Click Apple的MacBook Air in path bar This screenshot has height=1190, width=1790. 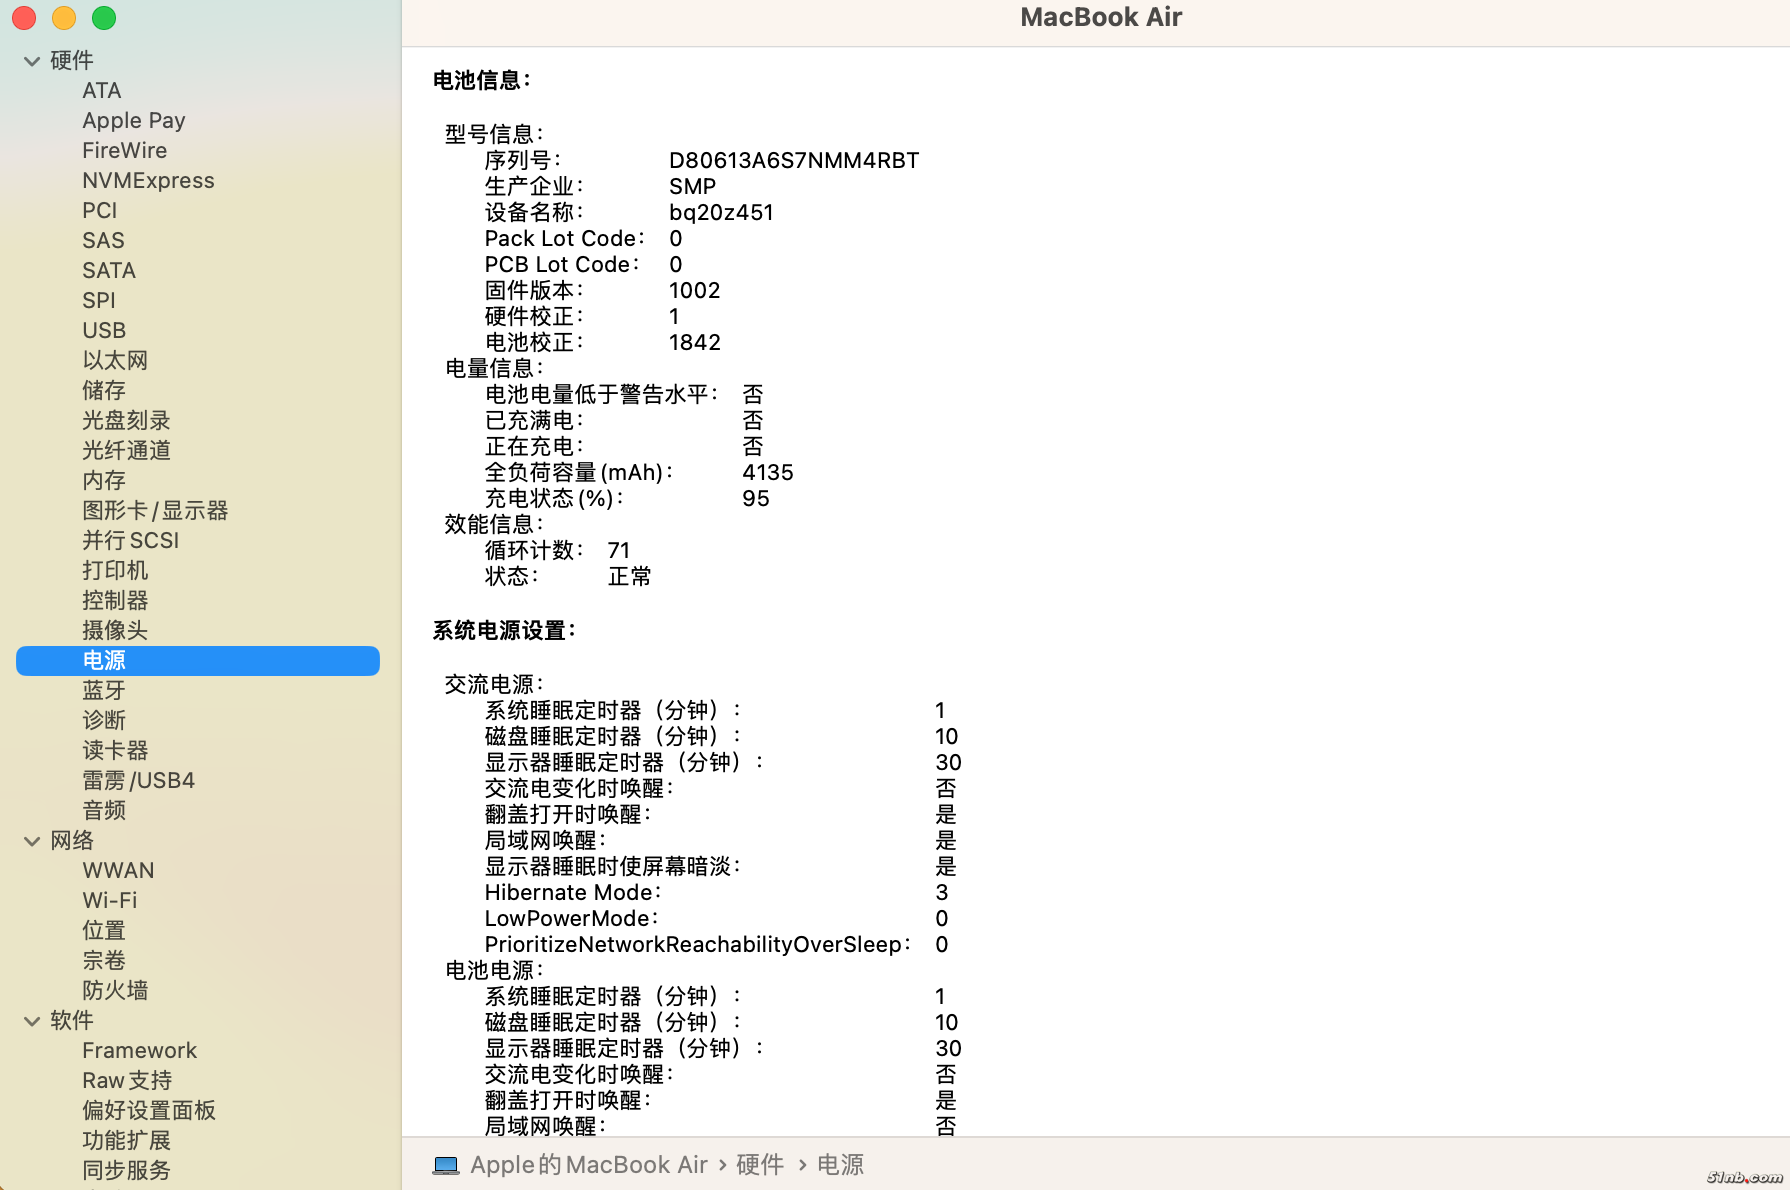(588, 1165)
